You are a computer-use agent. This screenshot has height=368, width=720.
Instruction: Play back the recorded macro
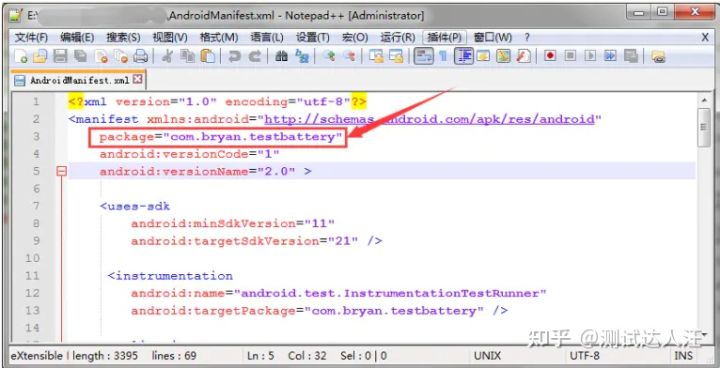coord(591,56)
